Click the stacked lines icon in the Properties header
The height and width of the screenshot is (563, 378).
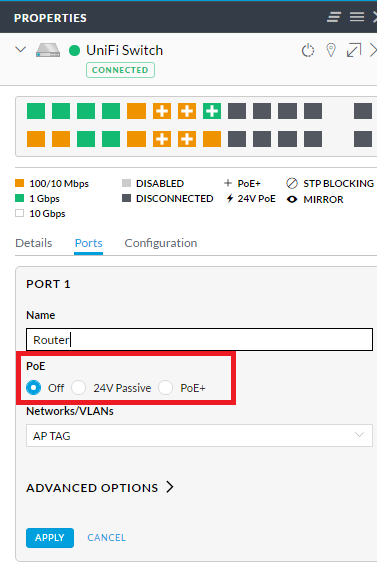coord(334,17)
